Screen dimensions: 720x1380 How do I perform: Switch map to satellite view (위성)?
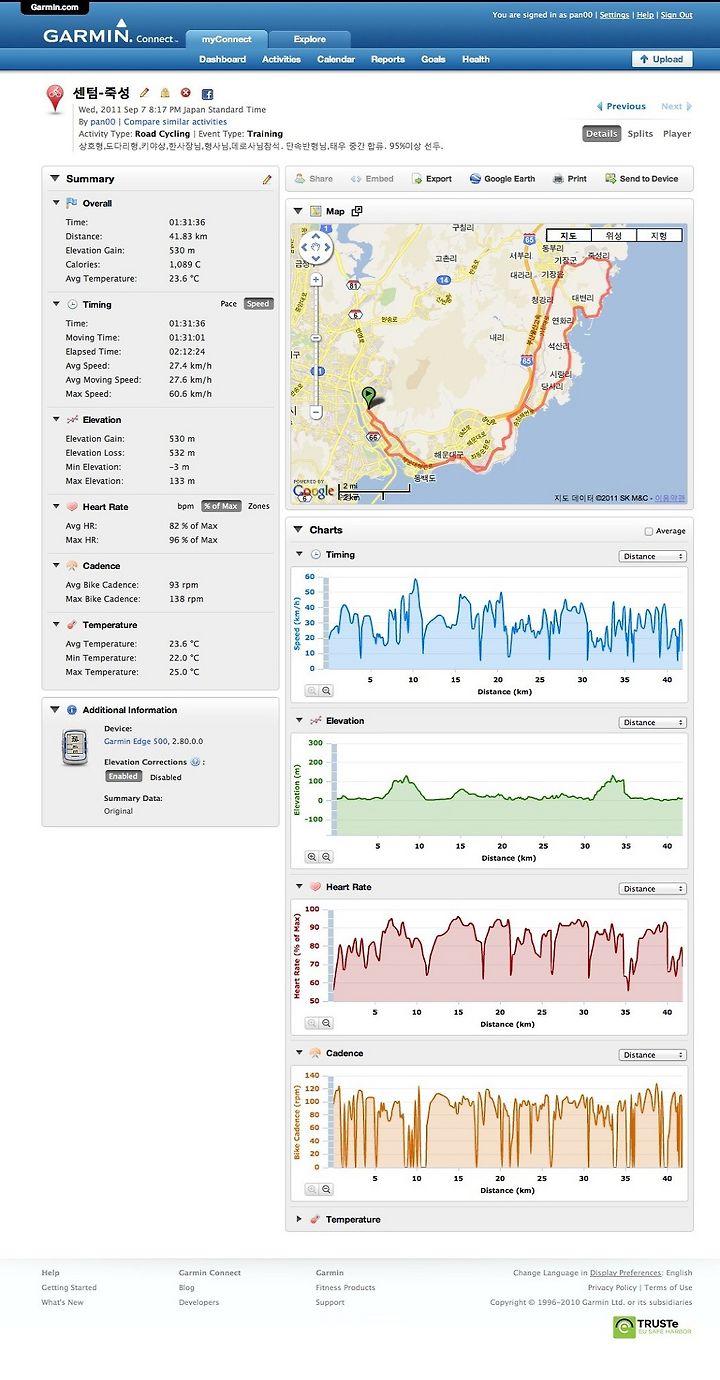click(x=613, y=235)
